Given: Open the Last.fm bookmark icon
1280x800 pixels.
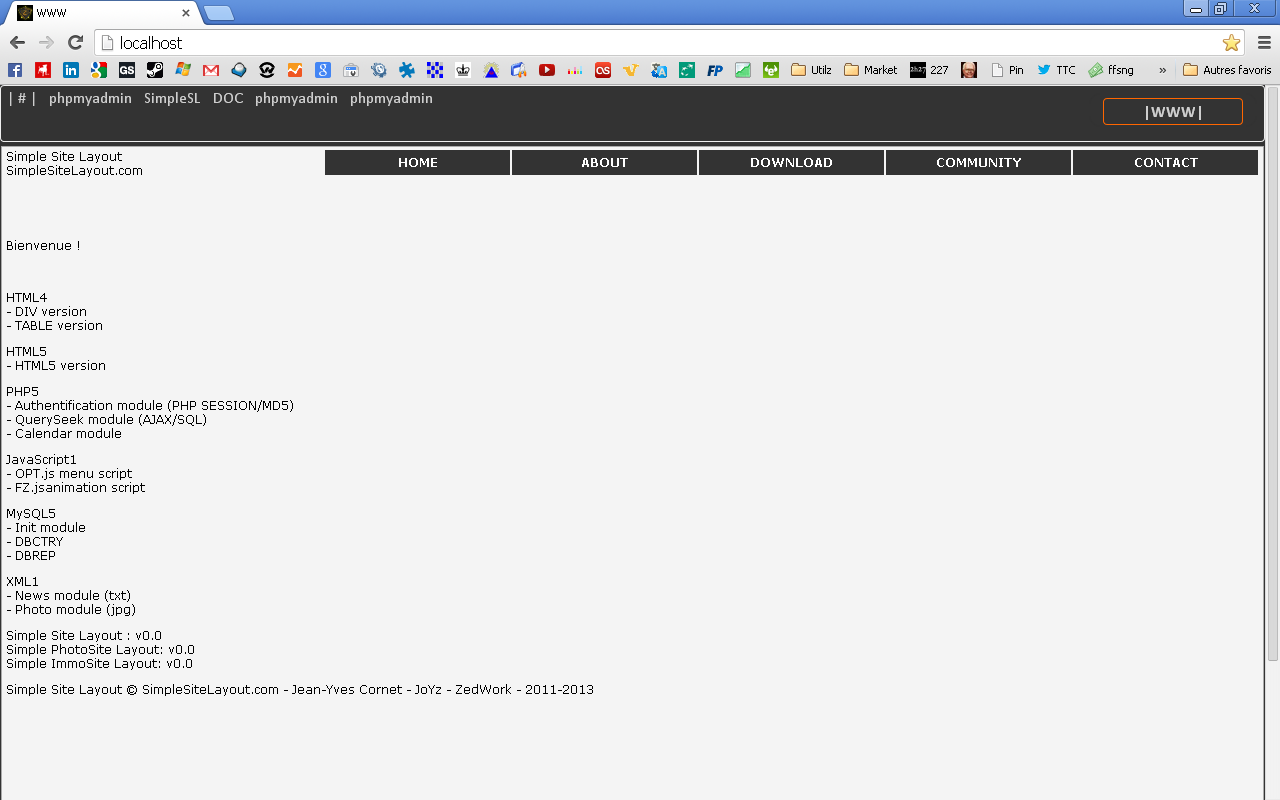Looking at the screenshot, I should (x=602, y=70).
